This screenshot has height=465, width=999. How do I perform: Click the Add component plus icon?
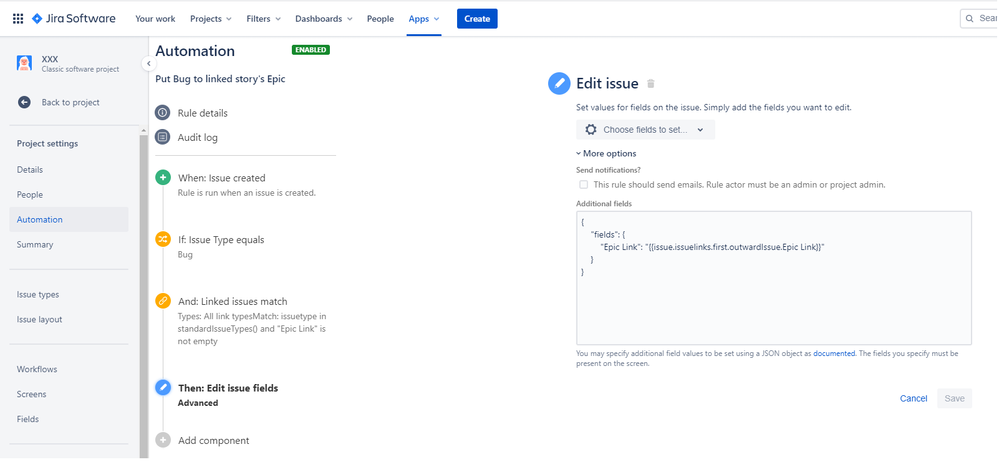[163, 440]
